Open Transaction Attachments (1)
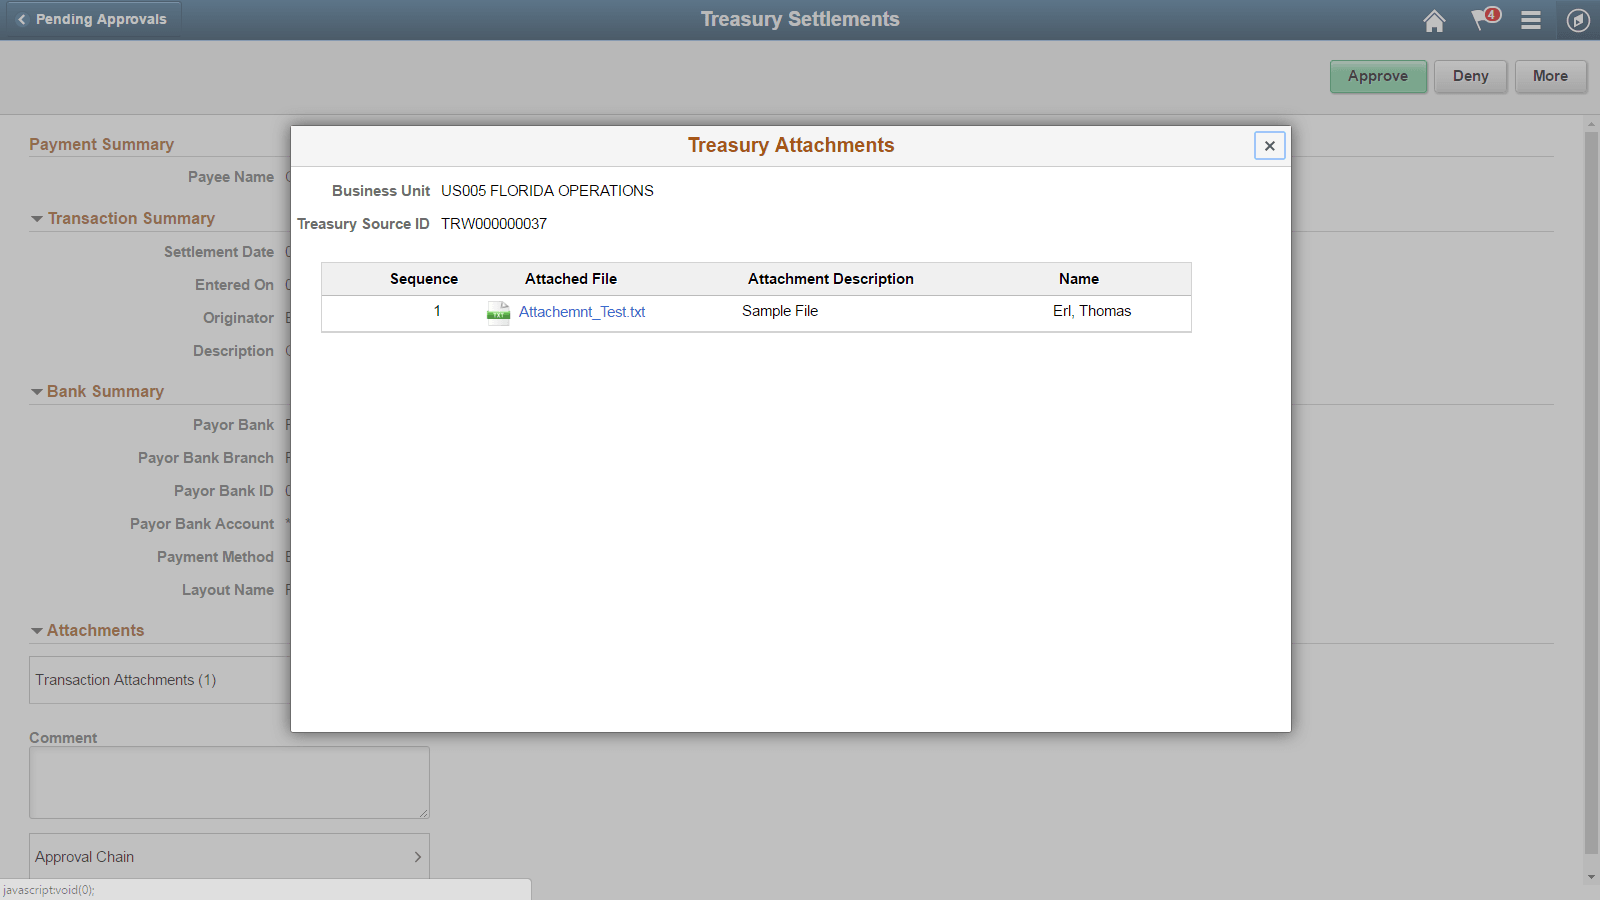This screenshot has width=1600, height=900. (x=124, y=680)
